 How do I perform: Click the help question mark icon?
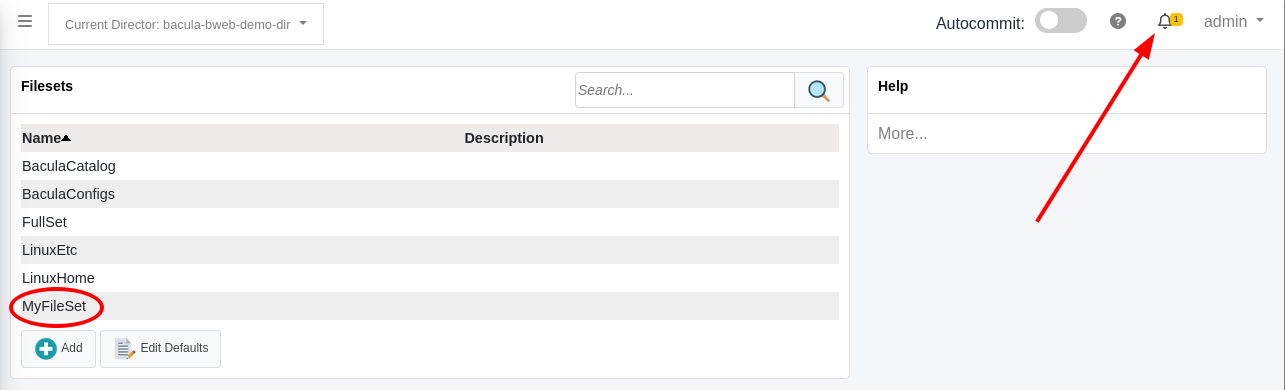pyautogui.click(x=1118, y=21)
